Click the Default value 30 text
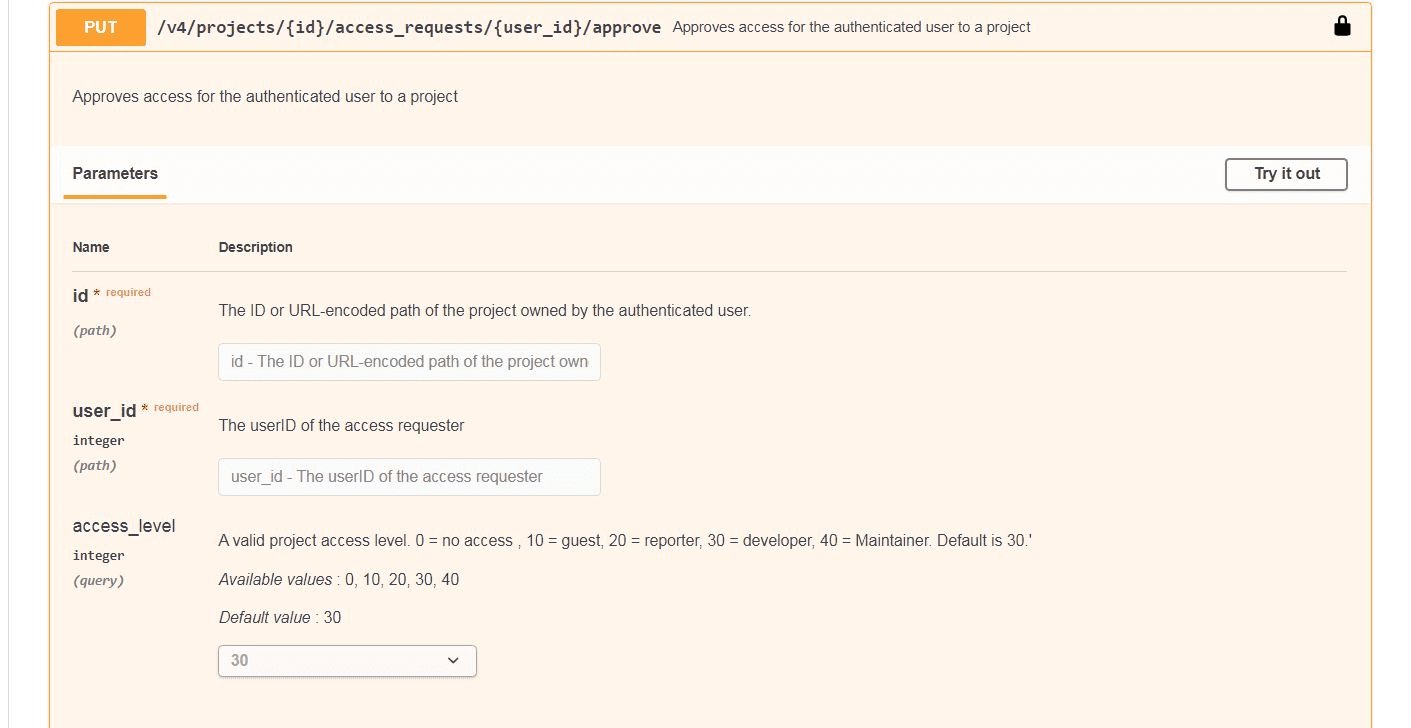 pos(281,617)
